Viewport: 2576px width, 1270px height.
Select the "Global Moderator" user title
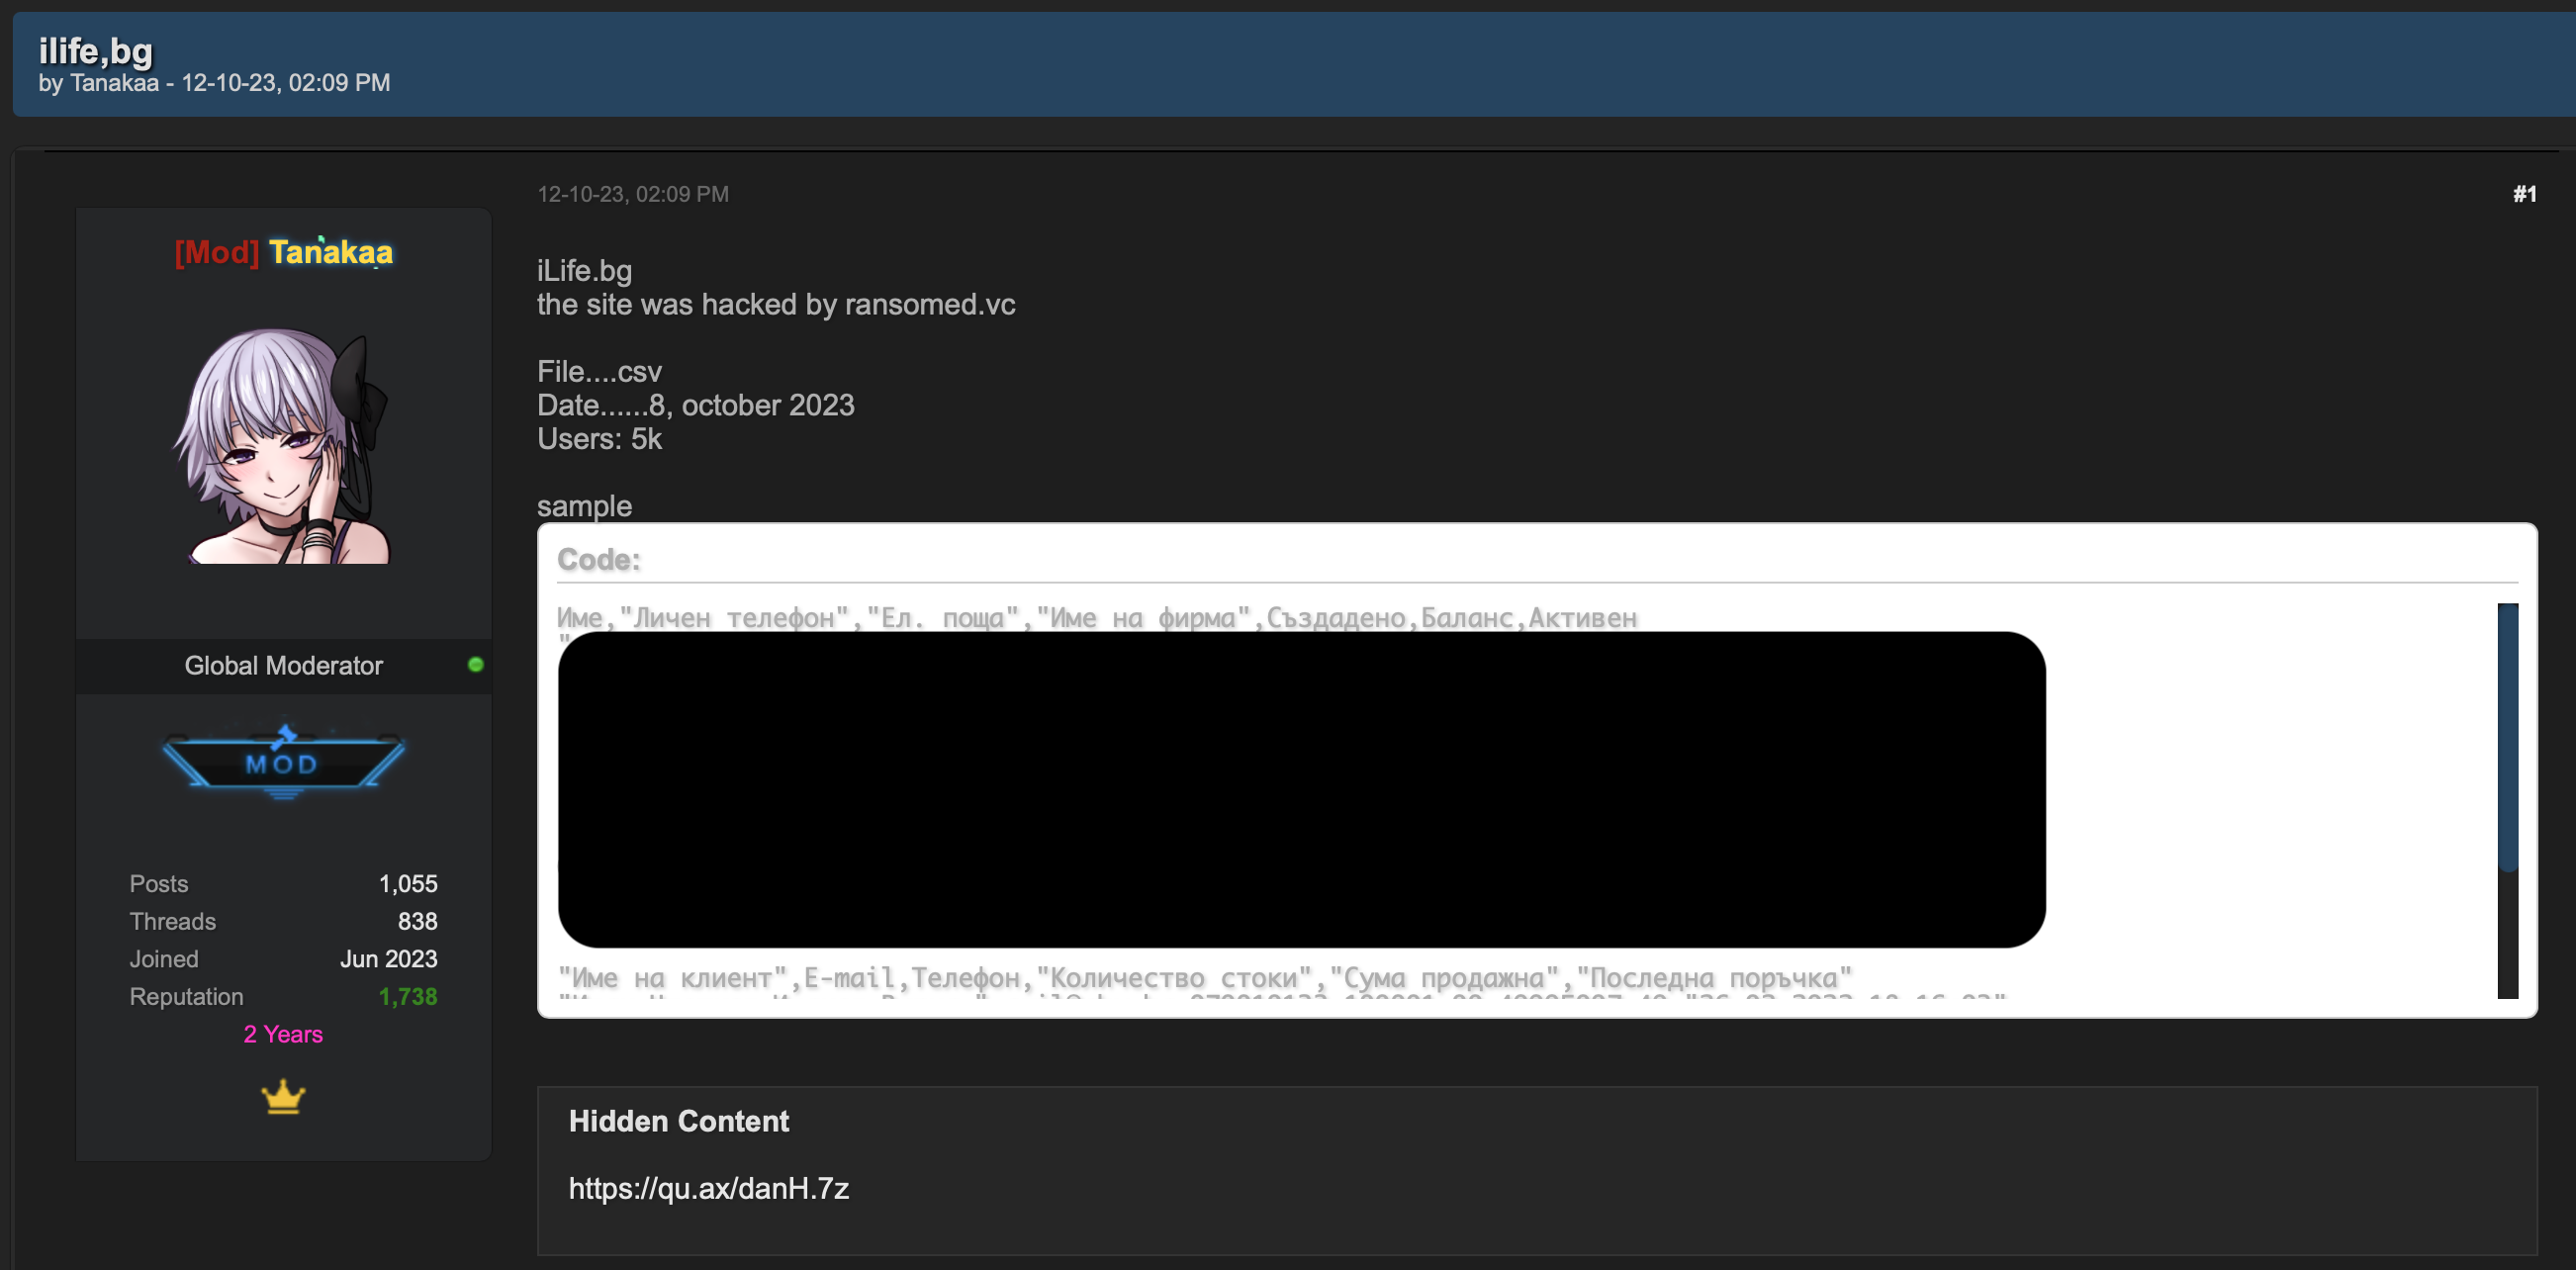pos(284,666)
